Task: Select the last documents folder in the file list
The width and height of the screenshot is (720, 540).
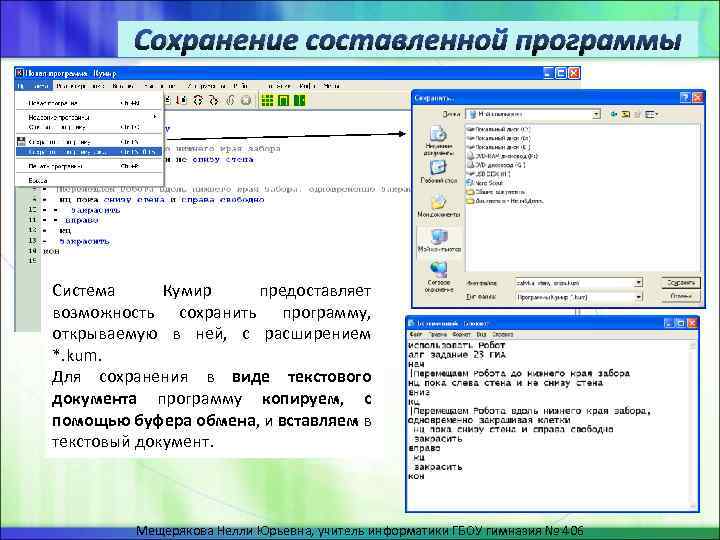Action: pyautogui.click(x=505, y=201)
